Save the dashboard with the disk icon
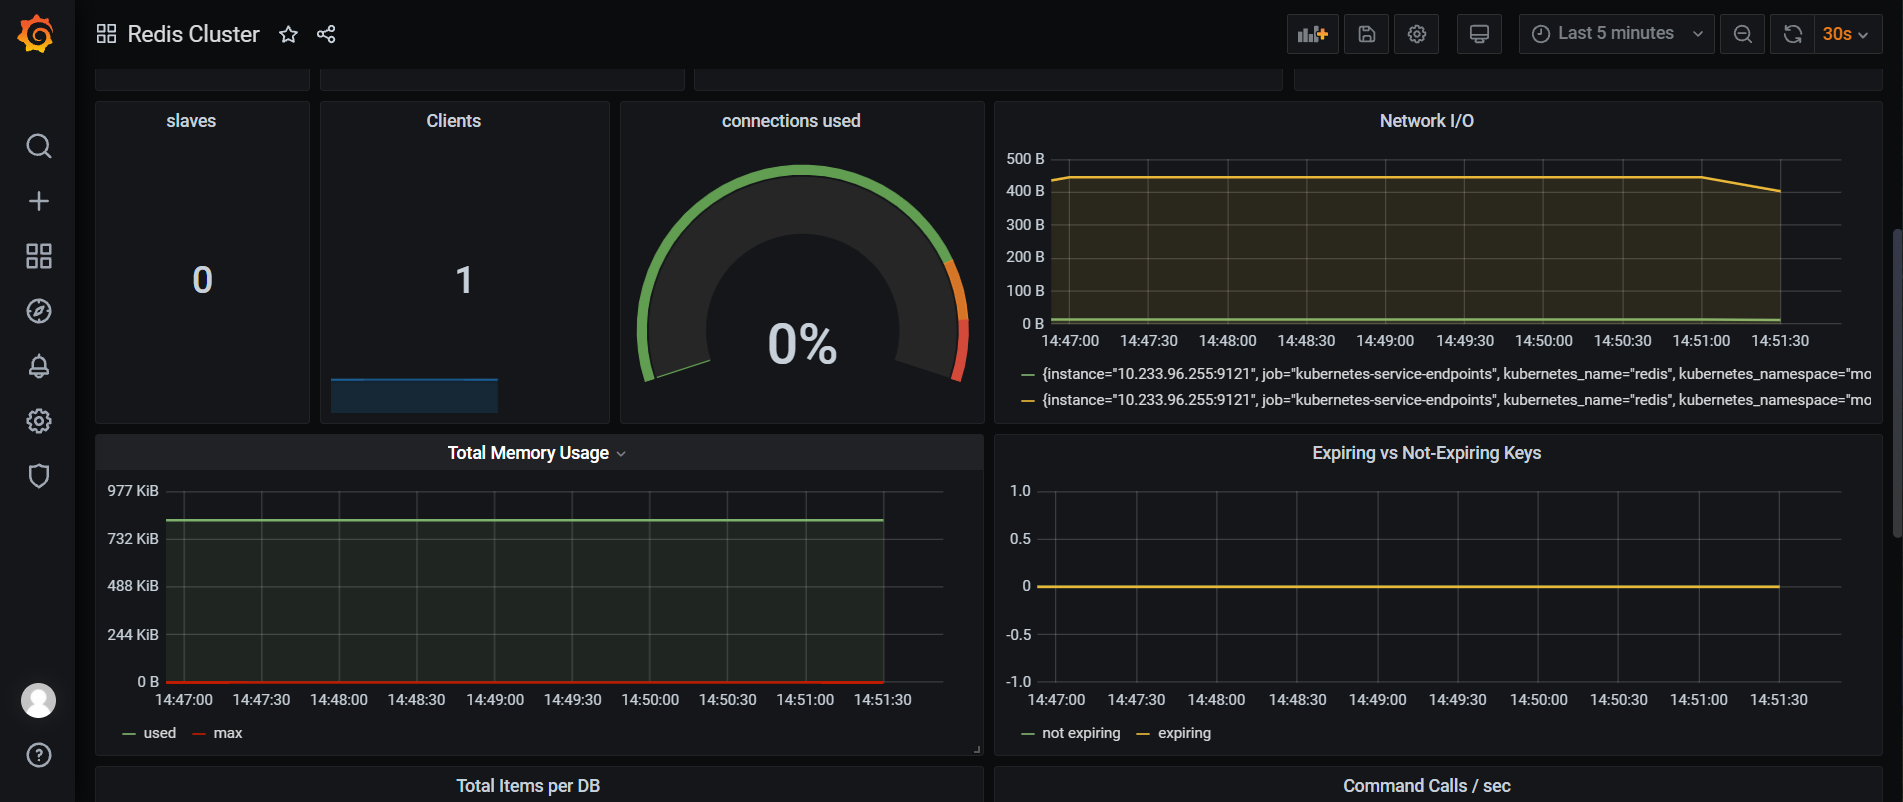This screenshot has width=1903, height=802. pos(1366,34)
